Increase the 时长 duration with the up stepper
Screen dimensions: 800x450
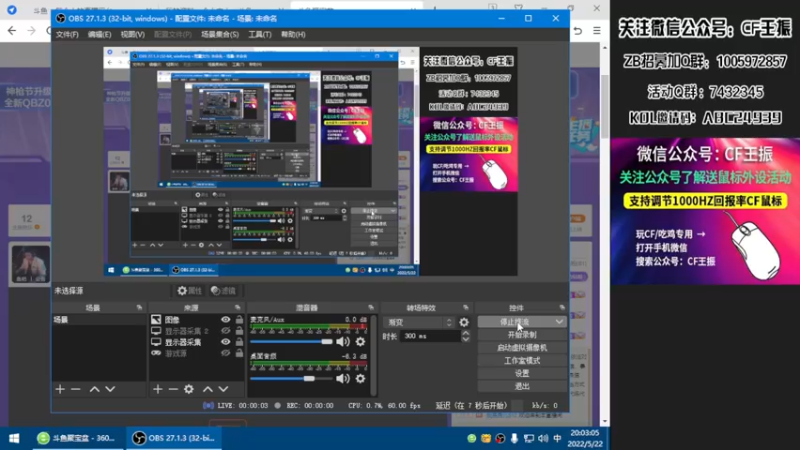[x=465, y=333]
